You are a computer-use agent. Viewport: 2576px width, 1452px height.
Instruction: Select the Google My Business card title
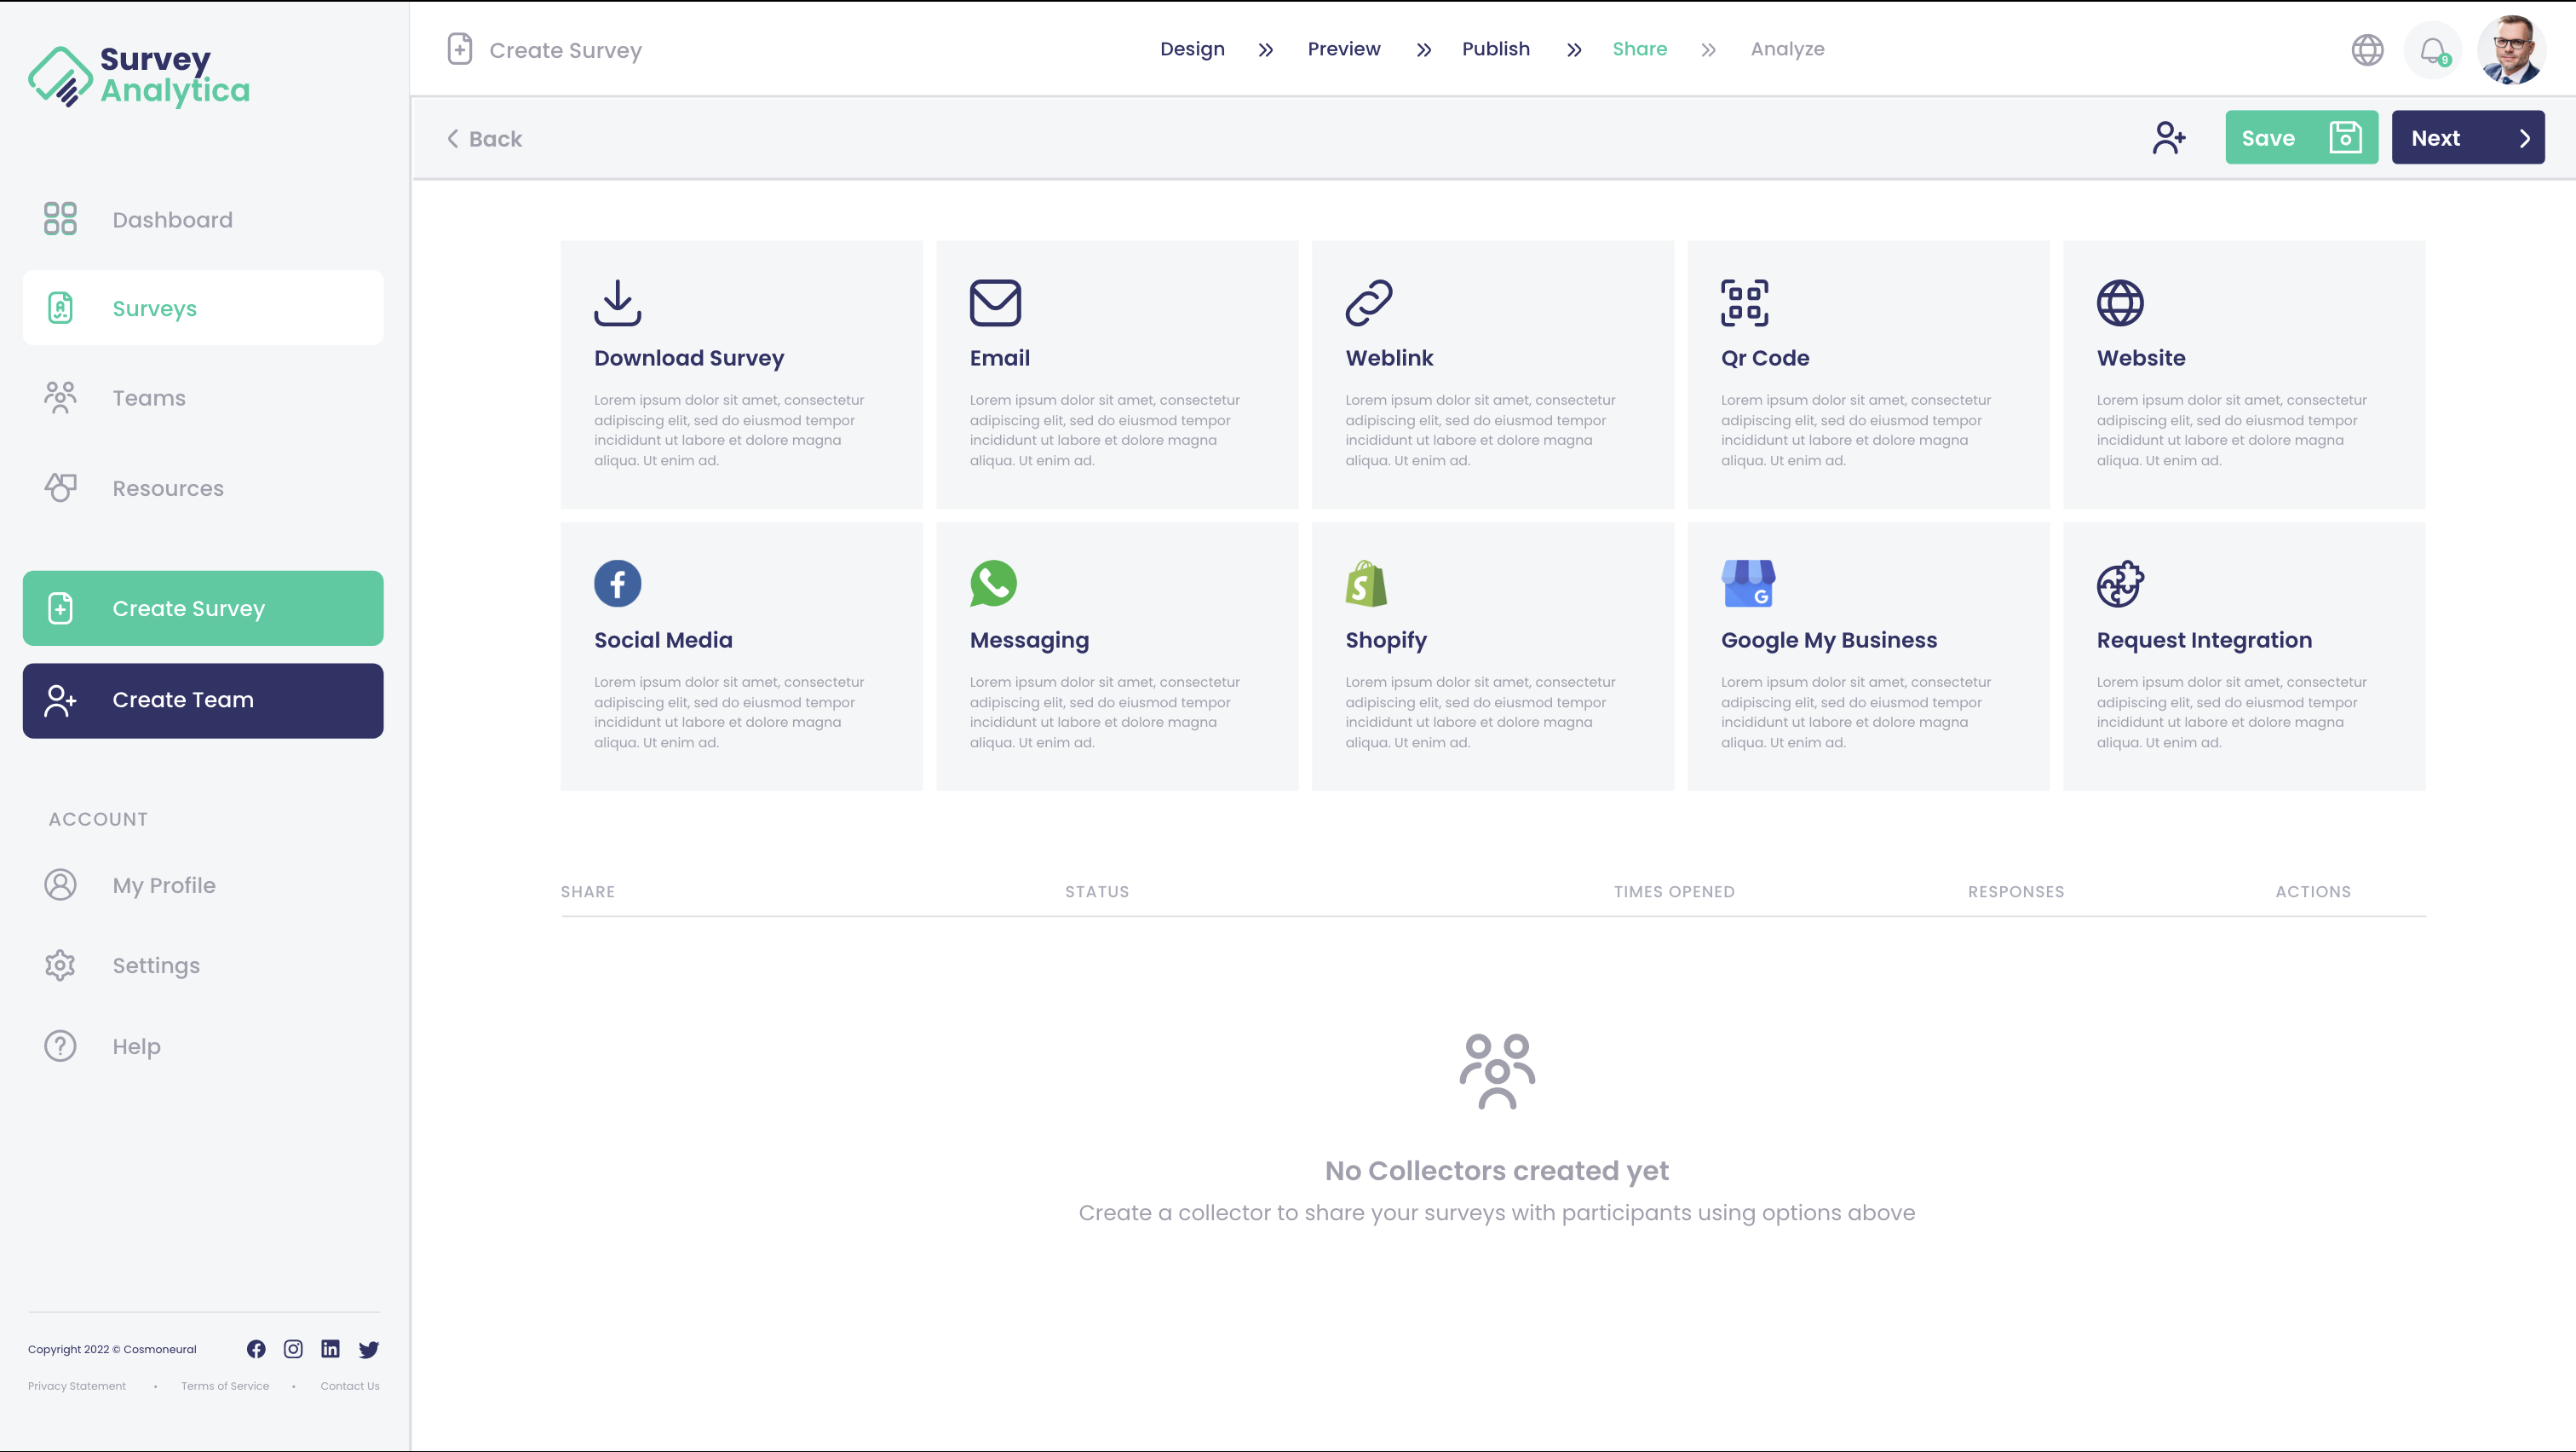[1828, 640]
